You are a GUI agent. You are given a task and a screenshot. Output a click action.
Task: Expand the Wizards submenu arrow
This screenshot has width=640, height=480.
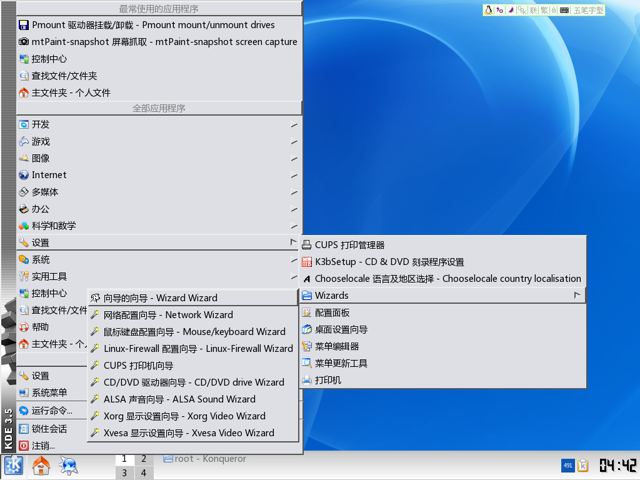point(577,295)
